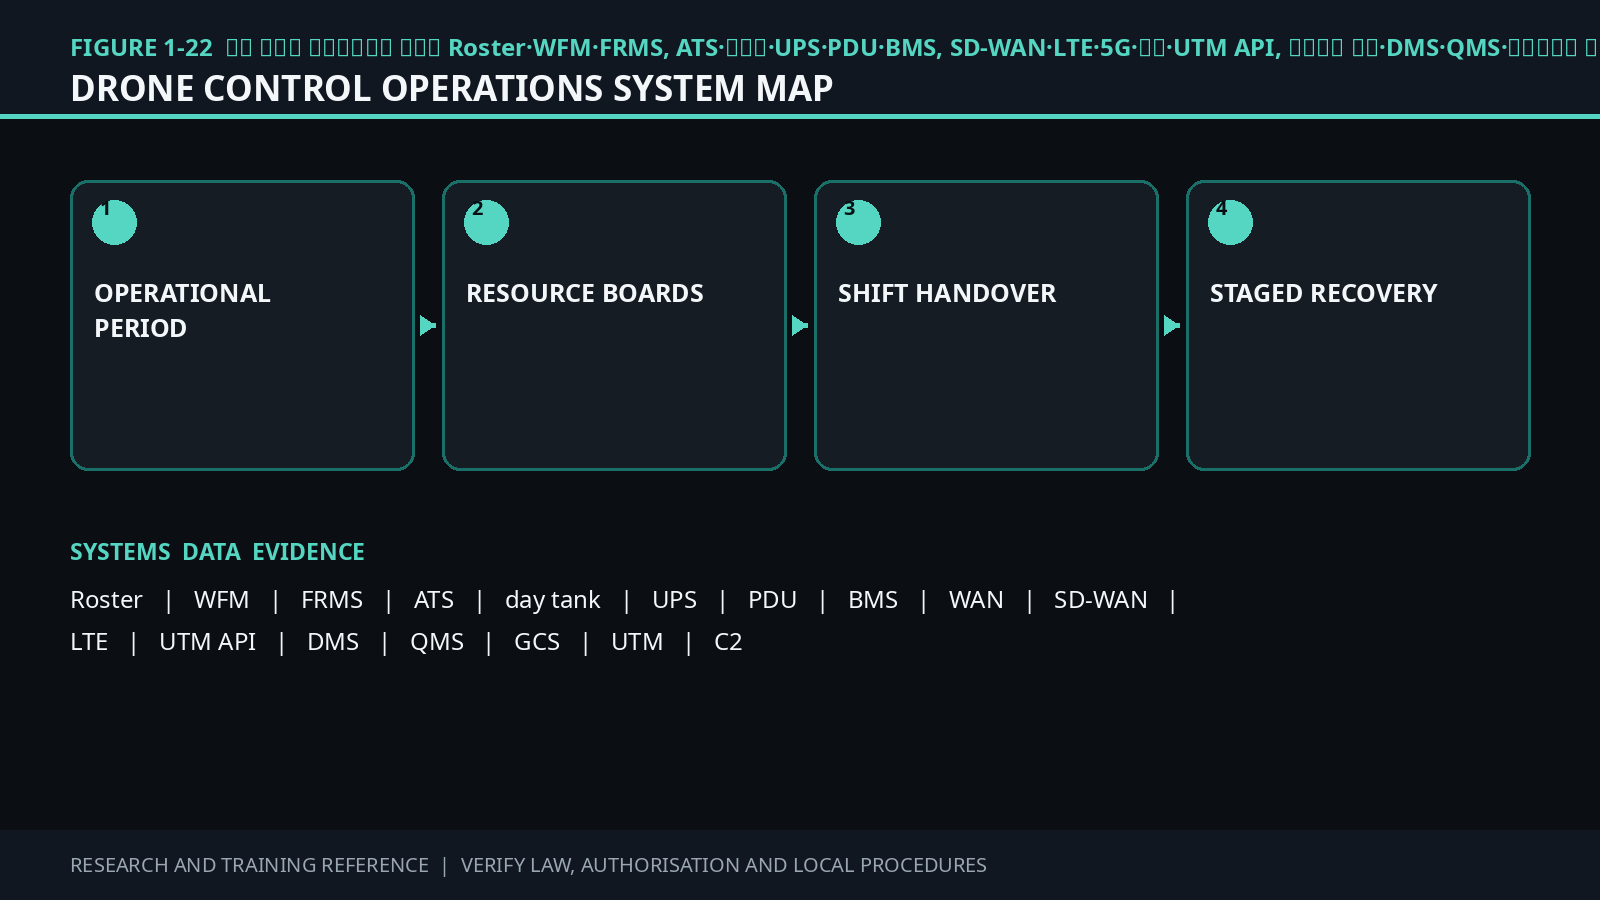Click the arrow after Resource Boards card
1600x900 pixels.
pyautogui.click(x=800, y=325)
